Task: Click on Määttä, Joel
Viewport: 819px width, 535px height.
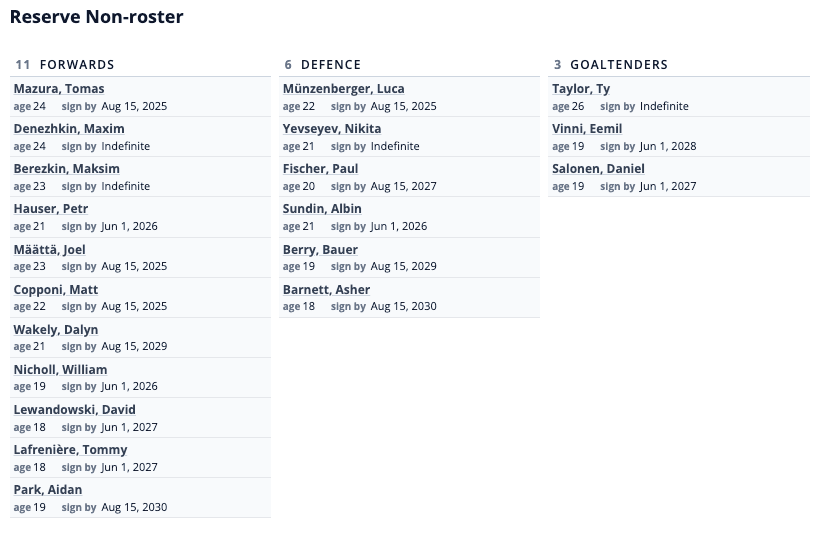Action: 50,250
